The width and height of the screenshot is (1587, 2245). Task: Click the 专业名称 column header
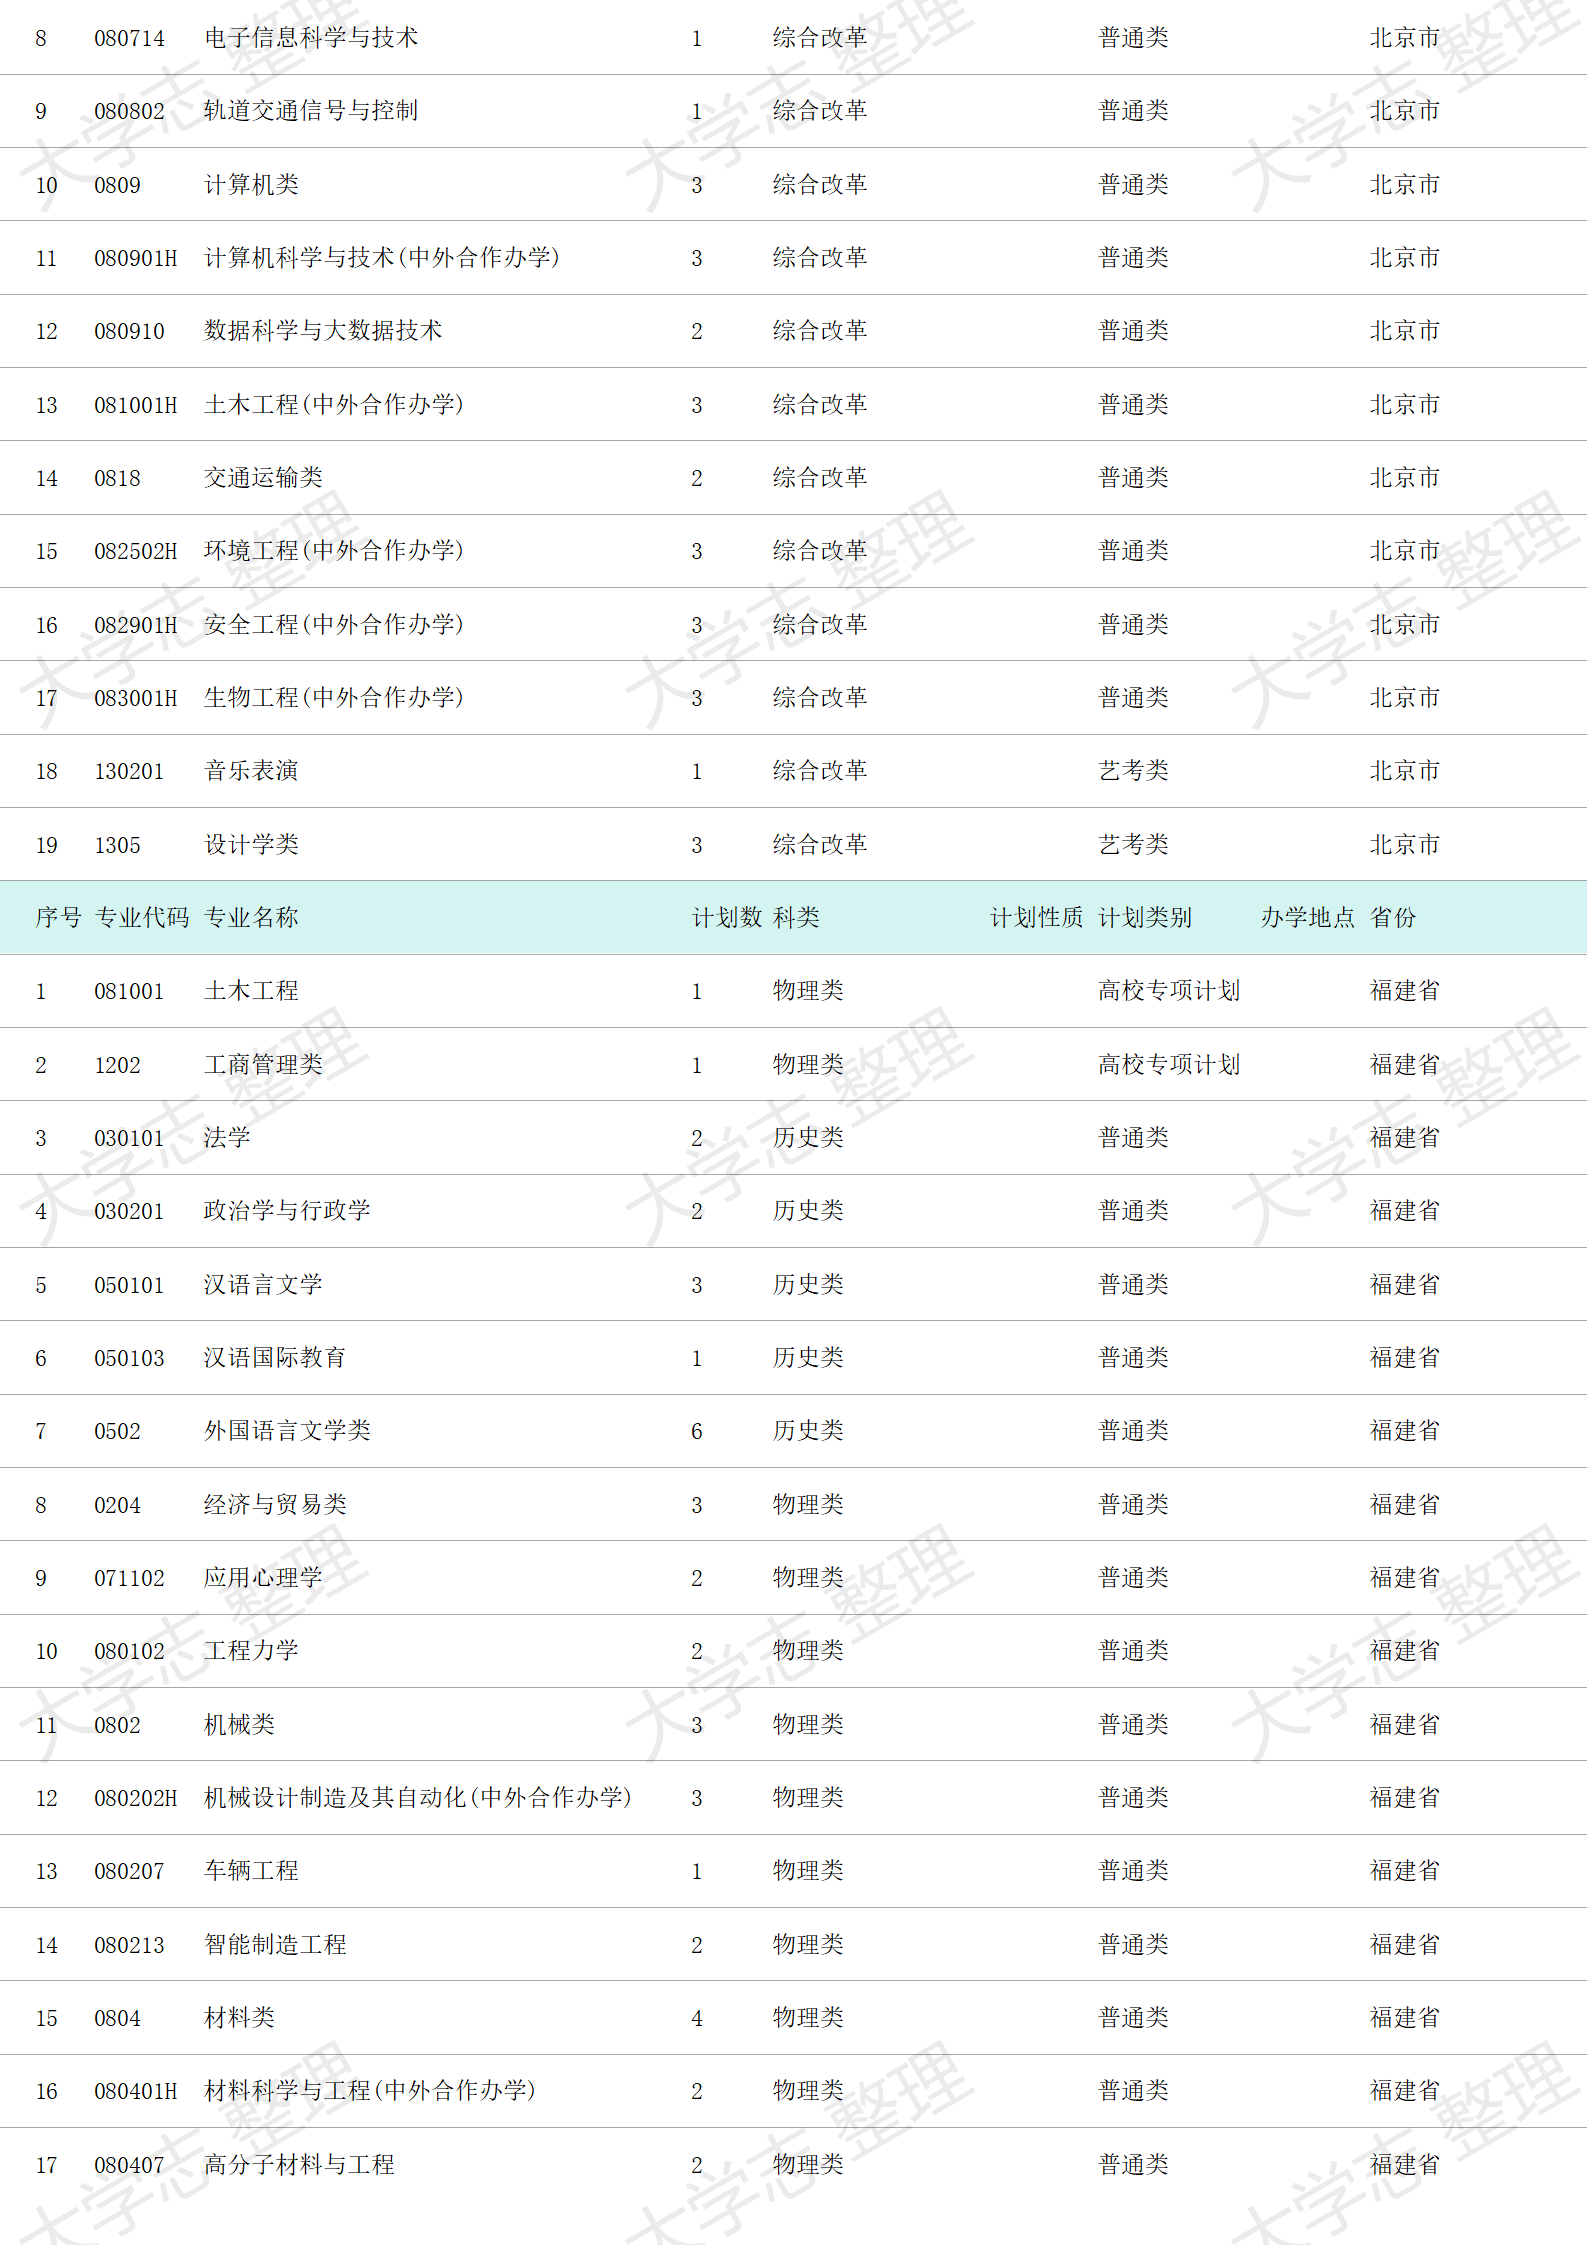[x=251, y=917]
